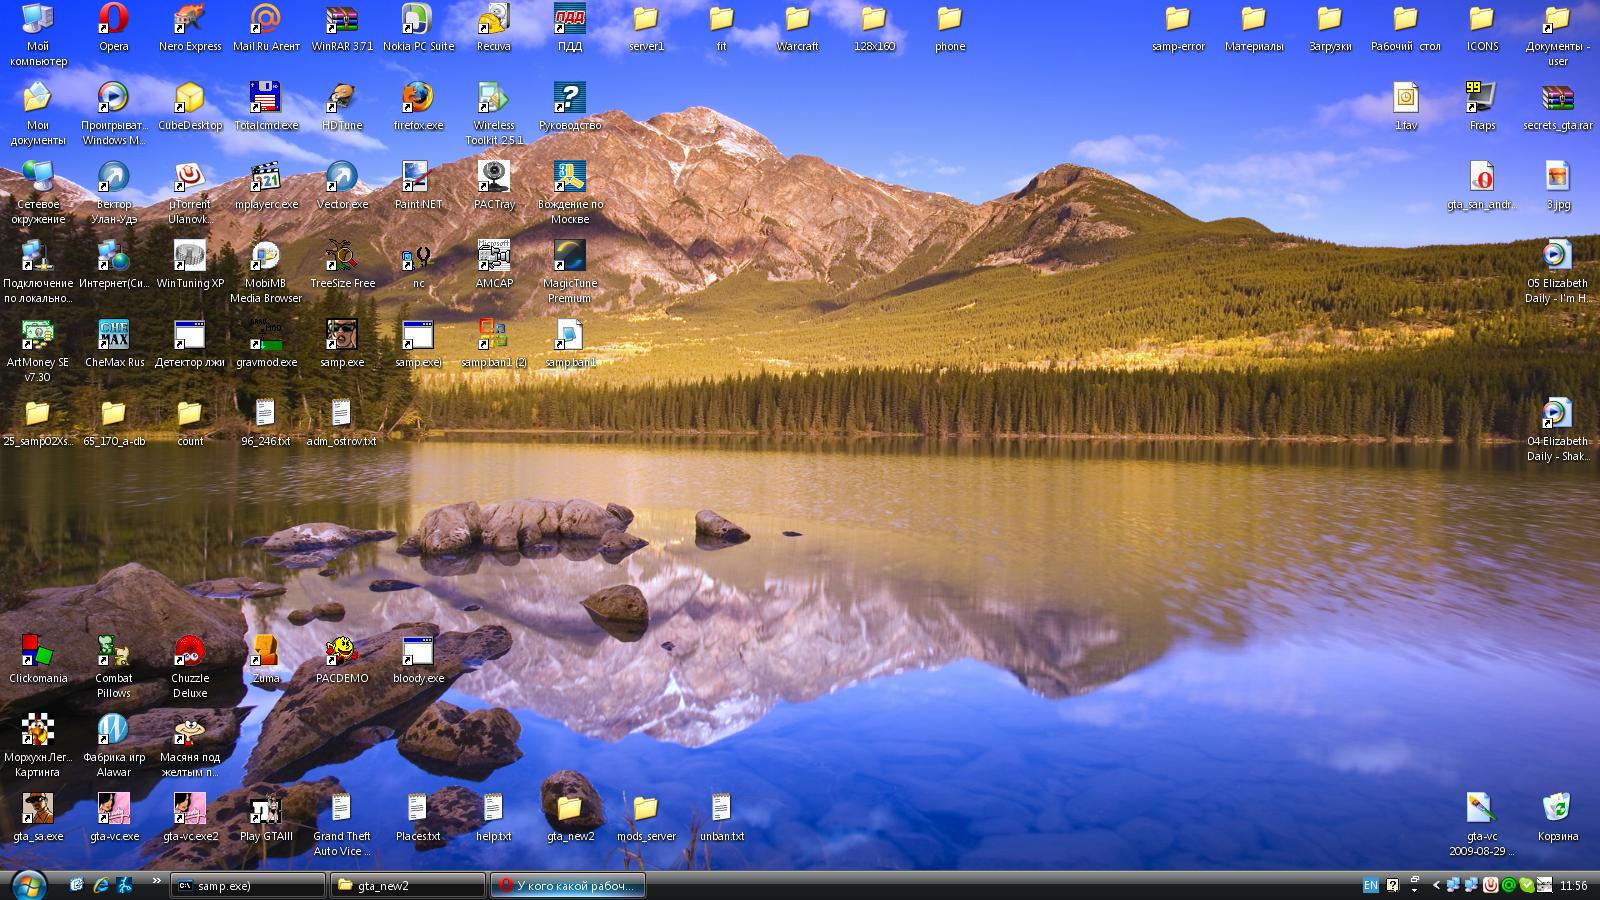
Task: Click the Windows Start orb button
Action: point(27,884)
